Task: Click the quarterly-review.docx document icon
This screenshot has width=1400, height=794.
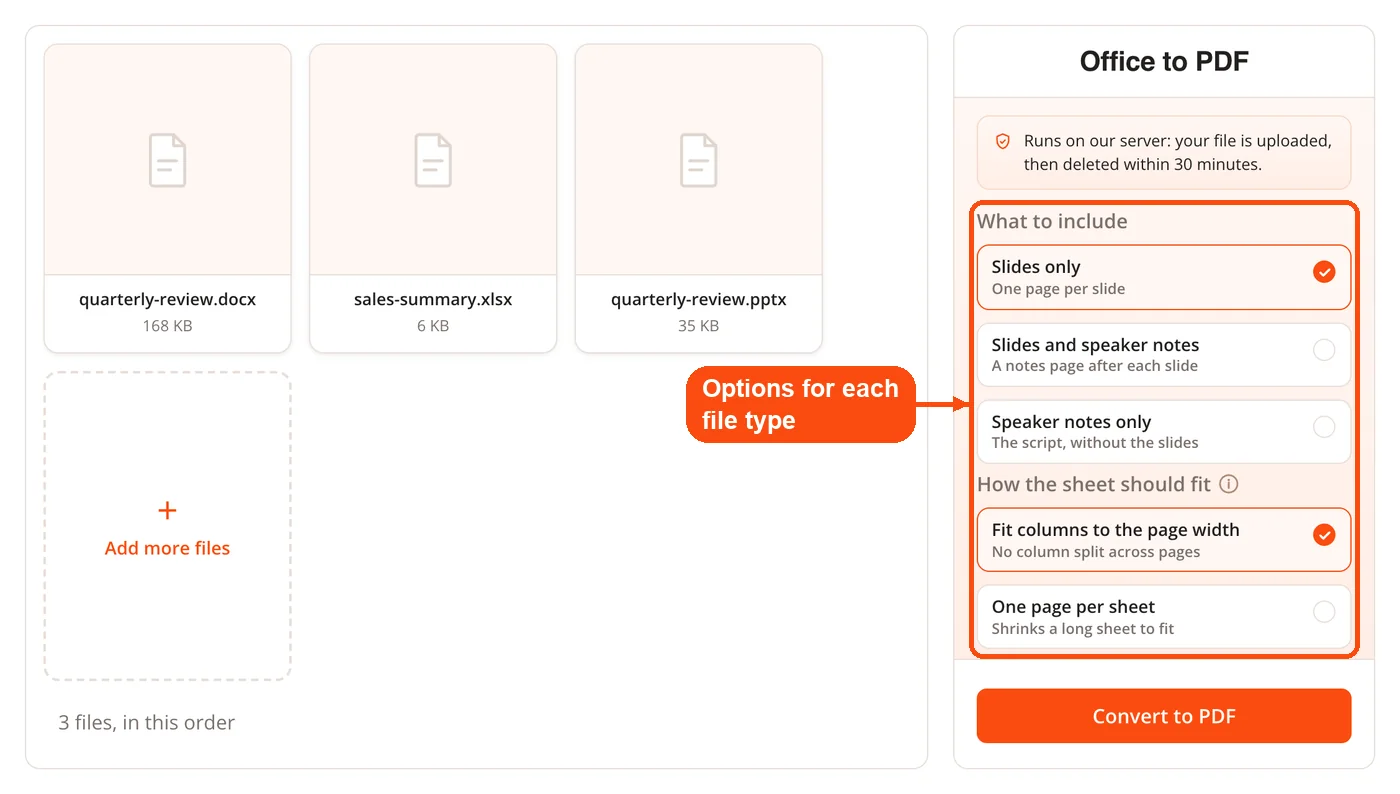Action: [168, 160]
